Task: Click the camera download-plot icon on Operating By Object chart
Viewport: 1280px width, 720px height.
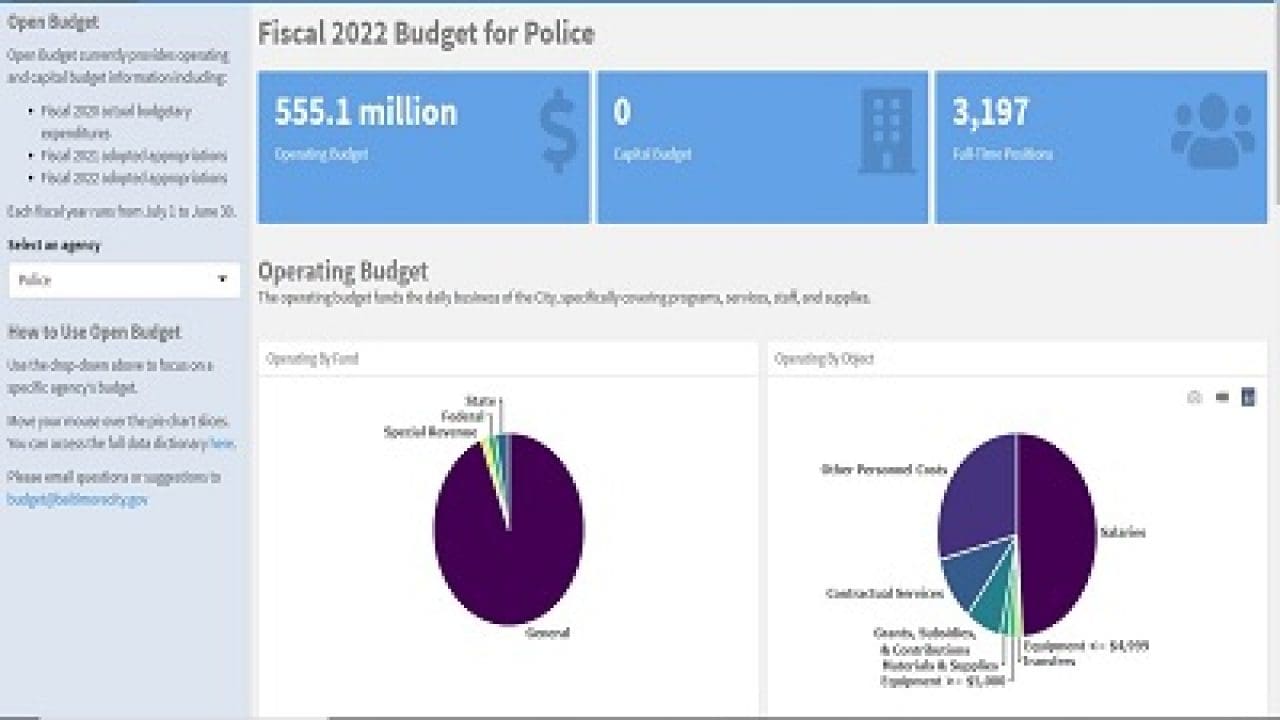Action: 1194,398
